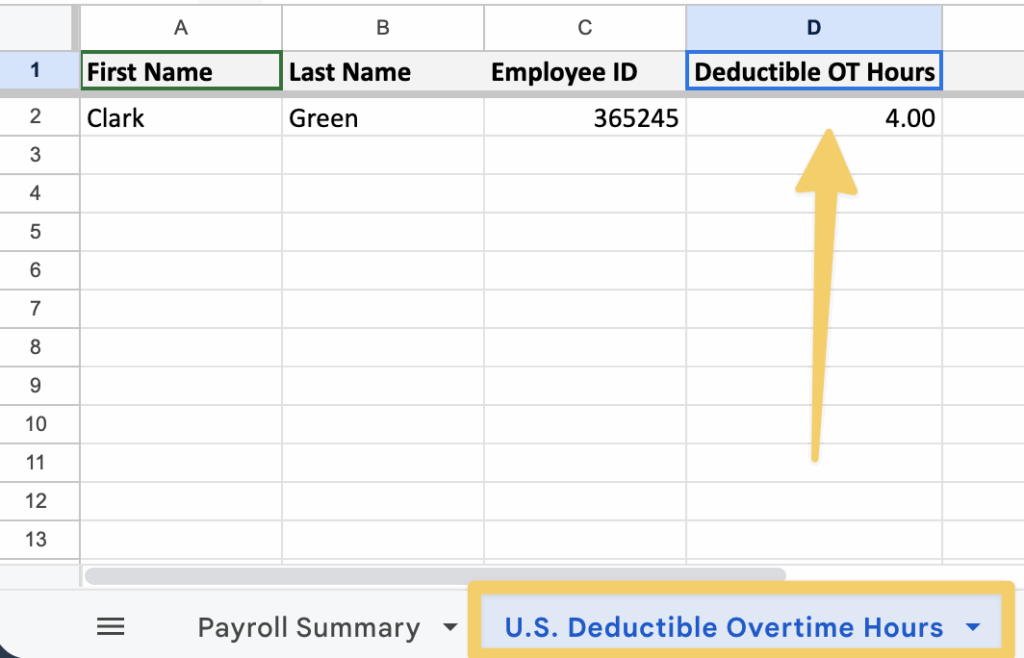Click the First Name header cell
Viewport: 1024px width, 658px height.
tap(181, 72)
